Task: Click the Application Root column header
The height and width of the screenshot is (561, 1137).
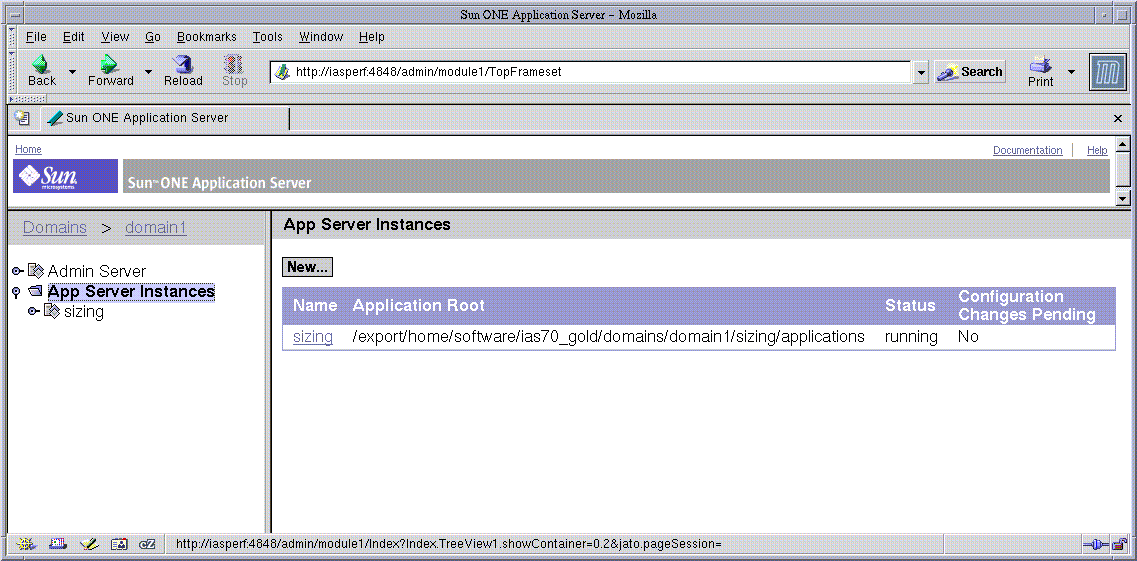Action: coord(418,306)
